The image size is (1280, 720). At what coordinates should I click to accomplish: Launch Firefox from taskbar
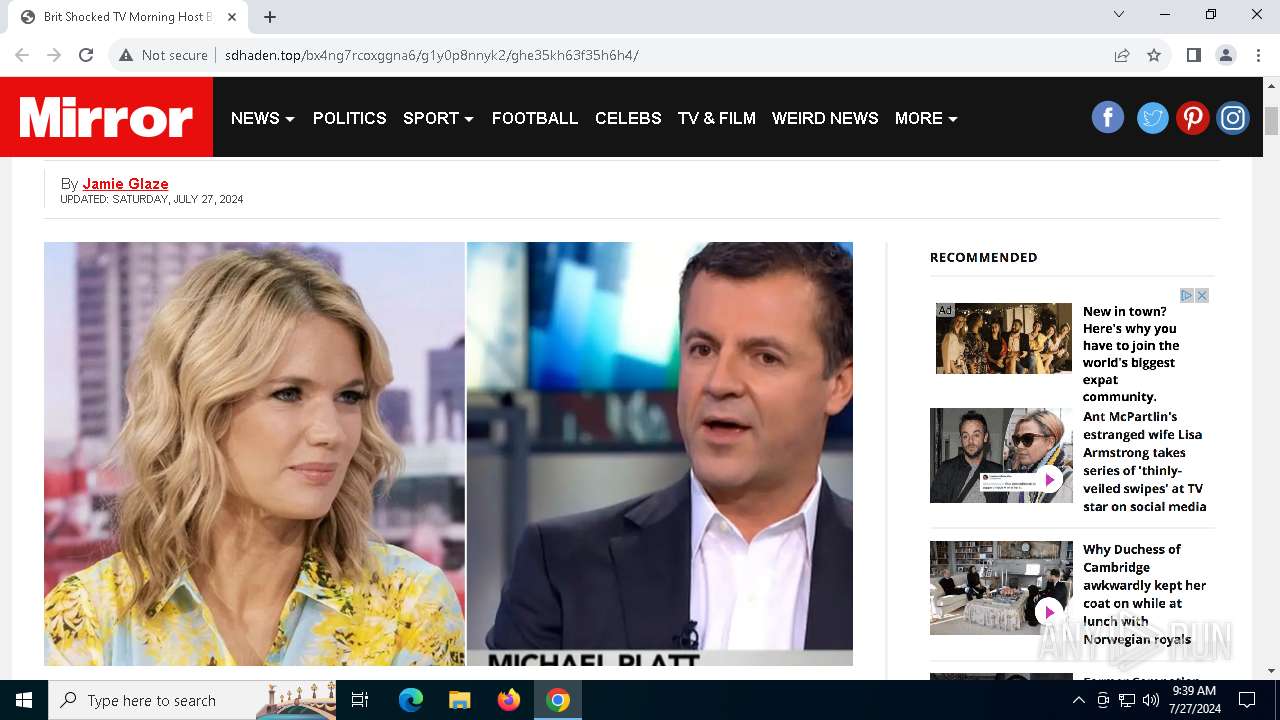(x=509, y=700)
